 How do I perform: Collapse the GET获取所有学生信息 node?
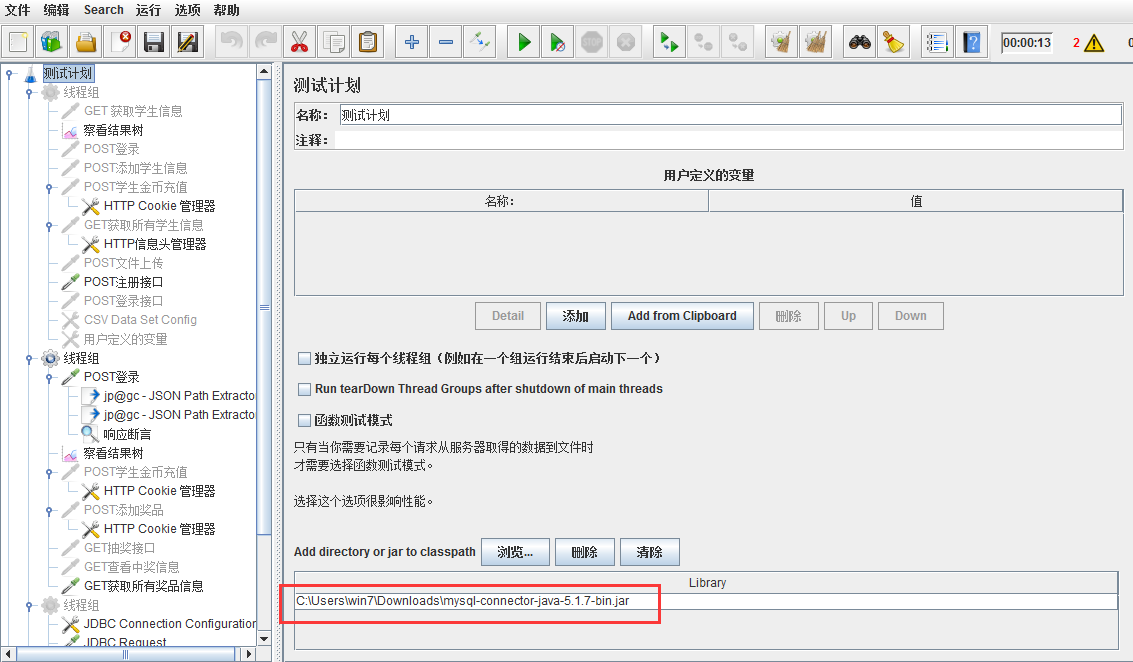click(49, 225)
